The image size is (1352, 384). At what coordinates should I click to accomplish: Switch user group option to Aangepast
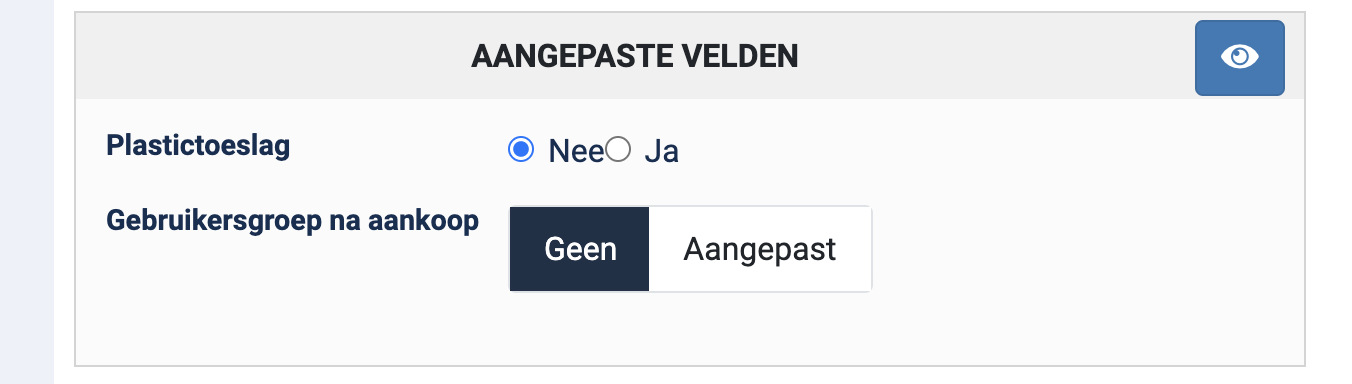[760, 249]
